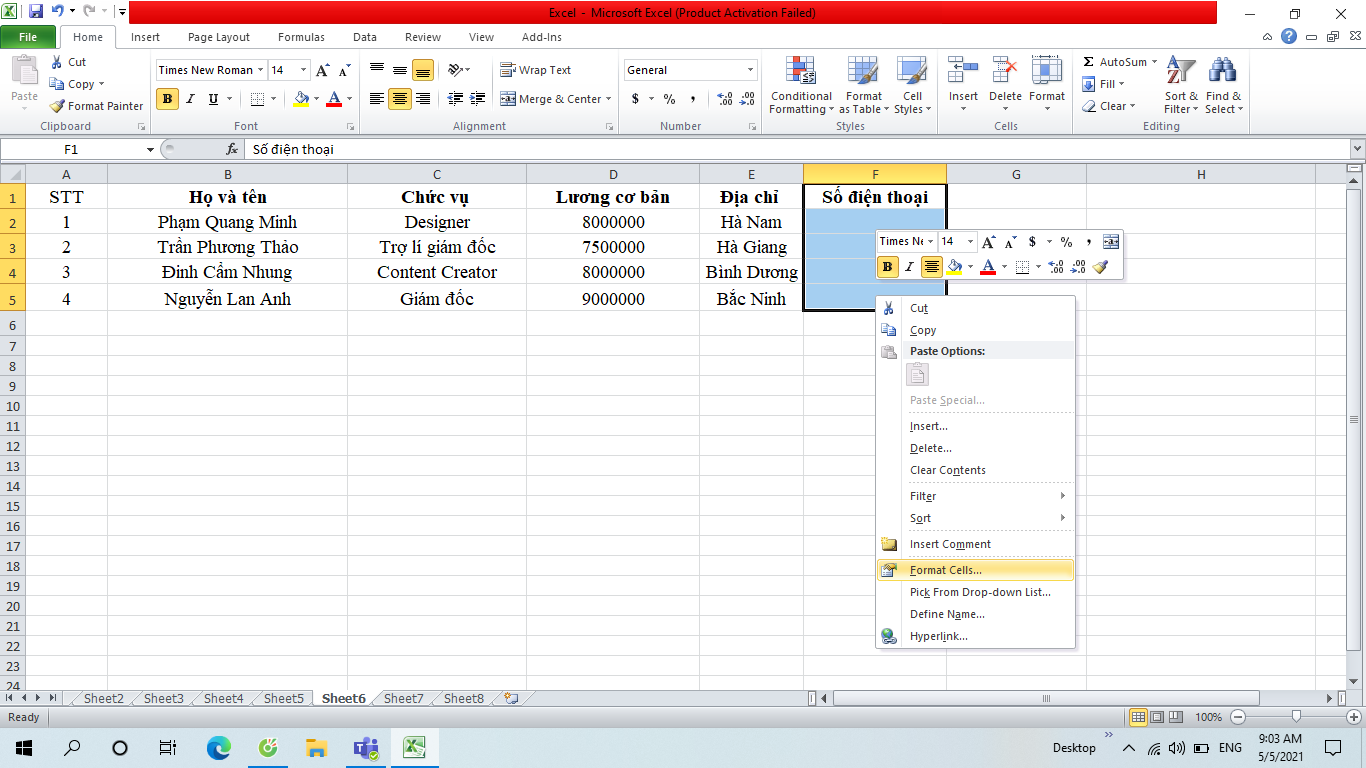
Task: Expand the Sort submenu in context menu
Action: click(975, 518)
